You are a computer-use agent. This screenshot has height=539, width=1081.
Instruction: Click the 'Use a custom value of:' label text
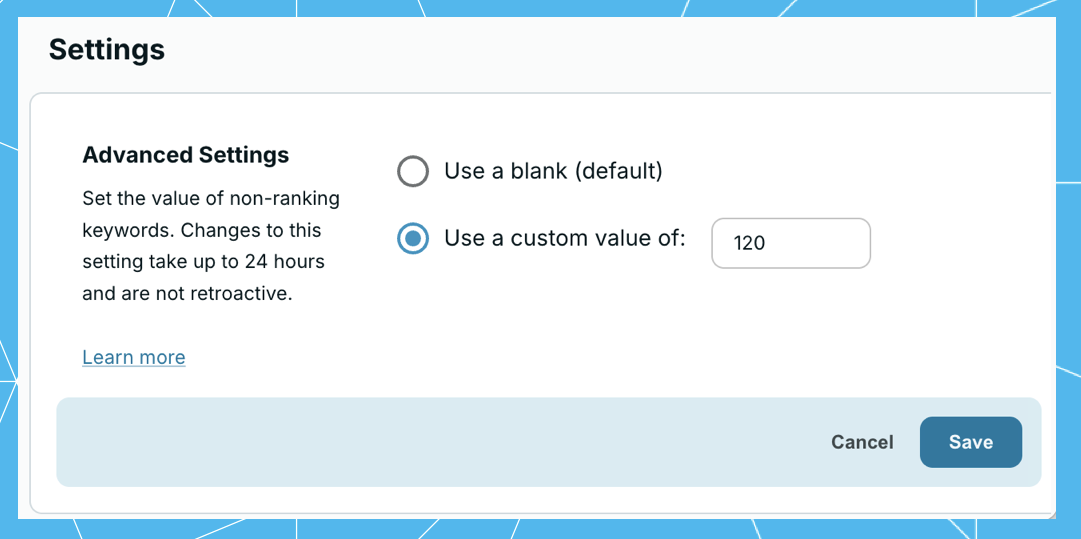pos(565,239)
